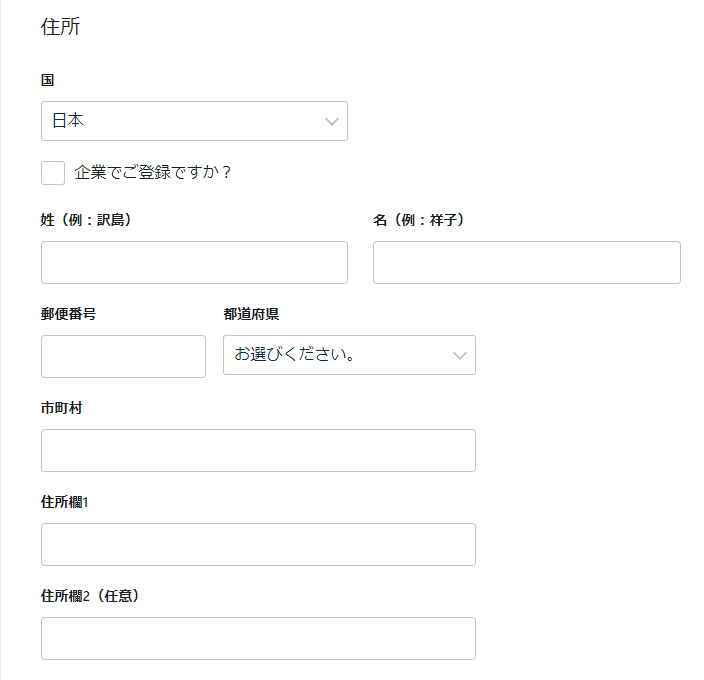Click into the 市町村 text field
704x680 pixels.
coord(258,450)
